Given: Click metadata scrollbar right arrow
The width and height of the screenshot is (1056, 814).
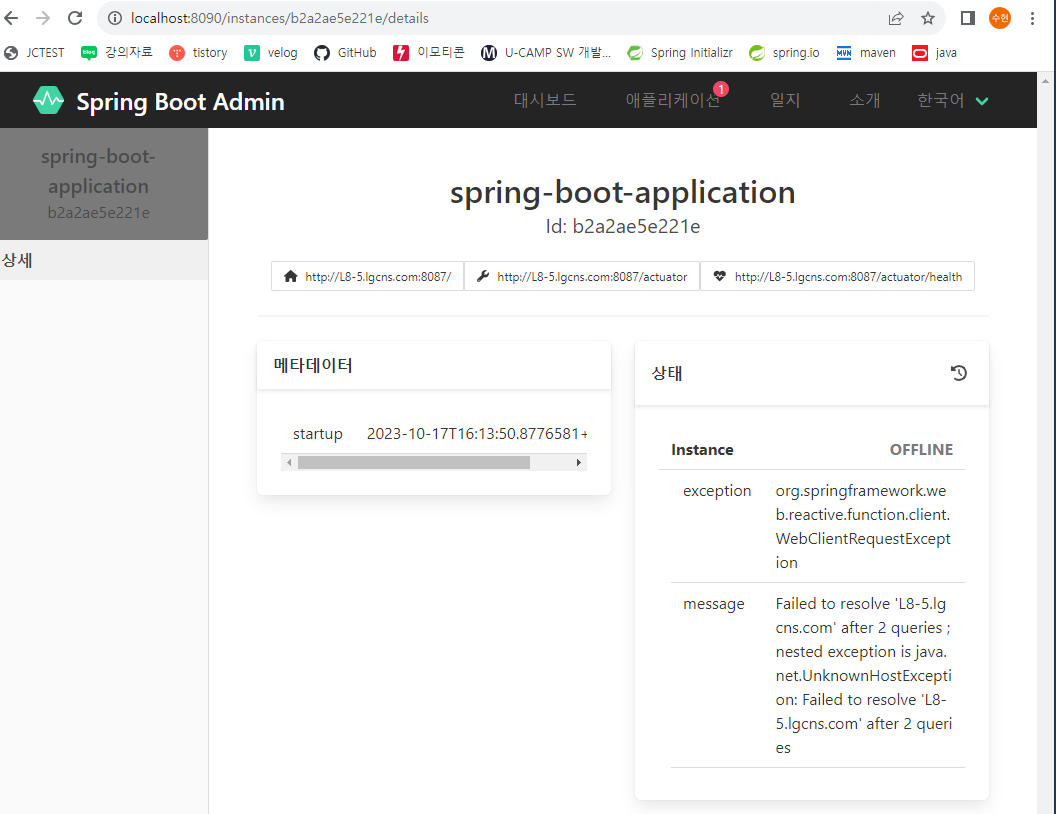Looking at the screenshot, I should (579, 463).
